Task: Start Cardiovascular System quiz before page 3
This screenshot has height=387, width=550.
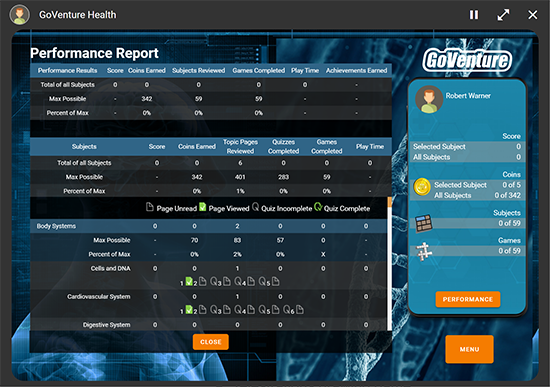Action: pos(213,309)
